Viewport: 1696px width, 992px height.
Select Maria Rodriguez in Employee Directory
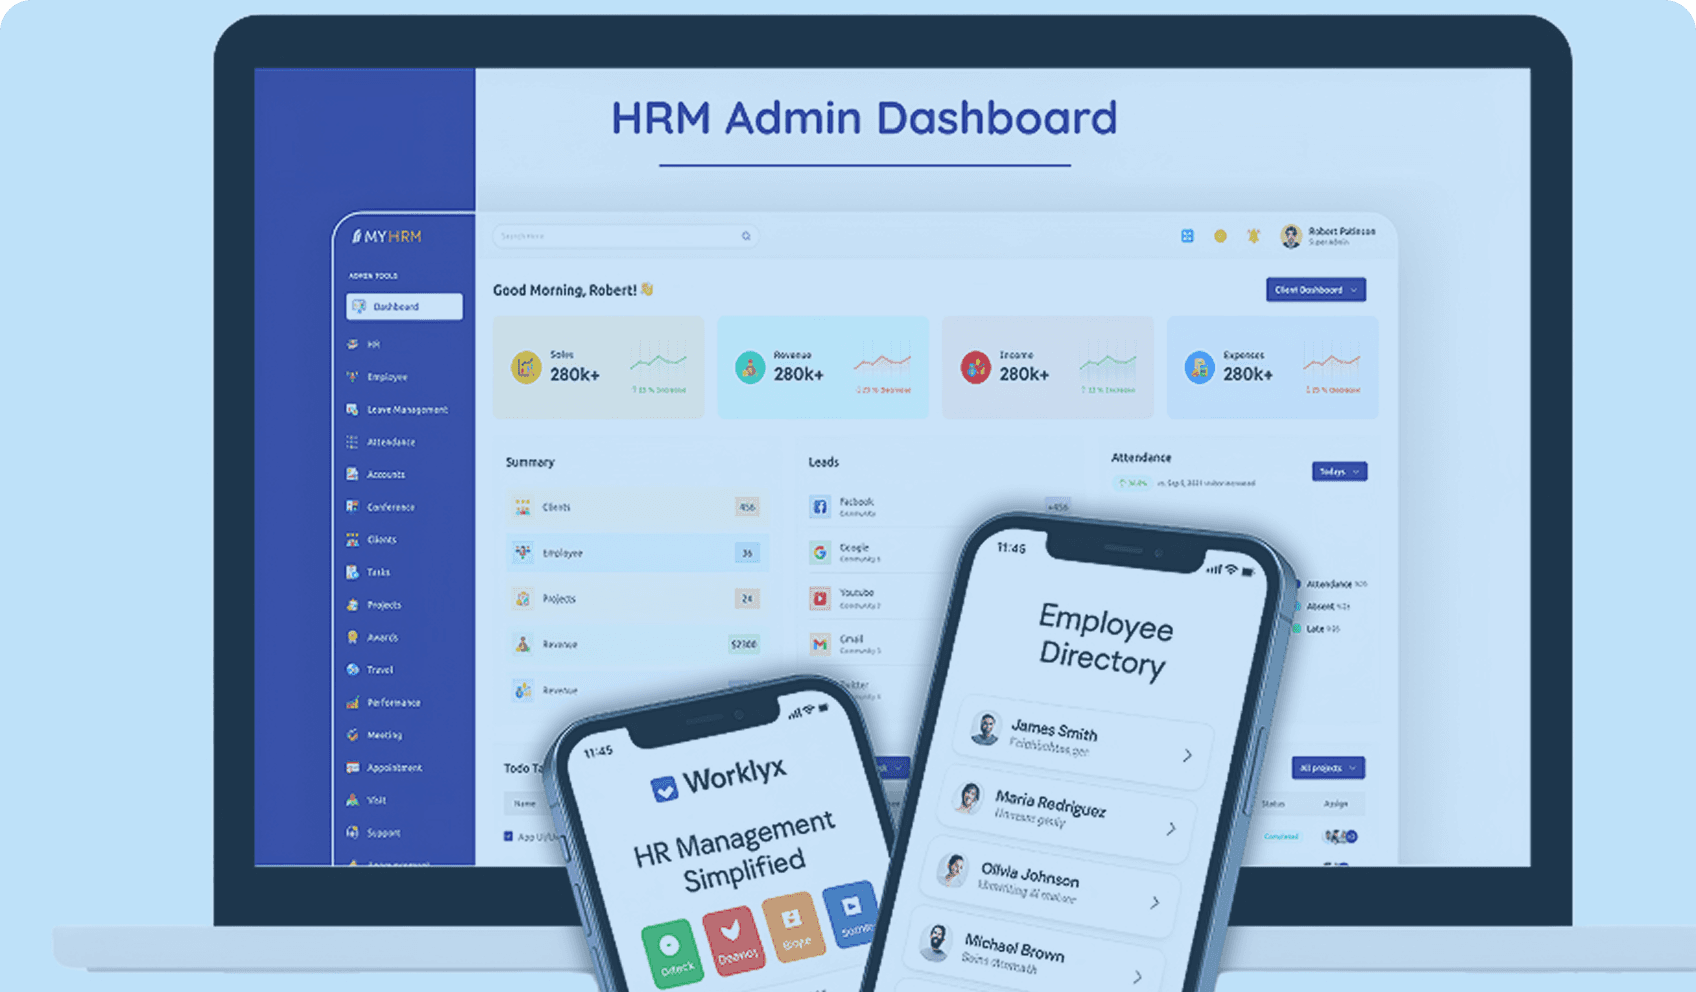pyautogui.click(x=1049, y=806)
